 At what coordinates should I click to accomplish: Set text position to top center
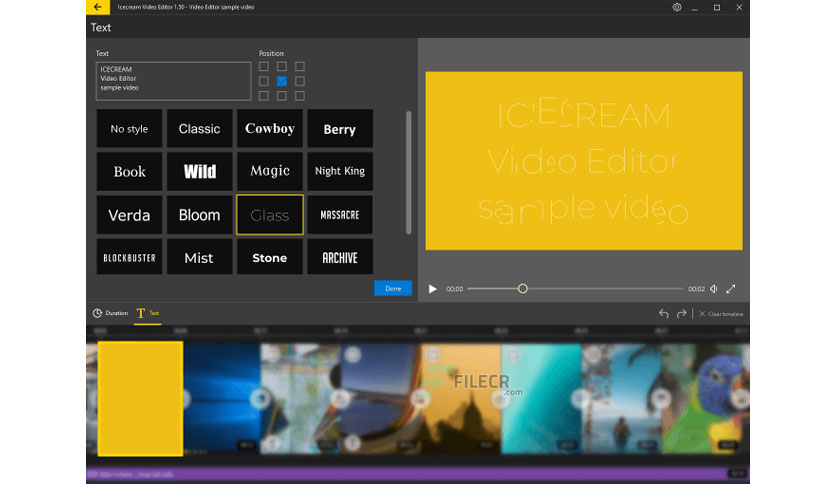pyautogui.click(x=282, y=67)
